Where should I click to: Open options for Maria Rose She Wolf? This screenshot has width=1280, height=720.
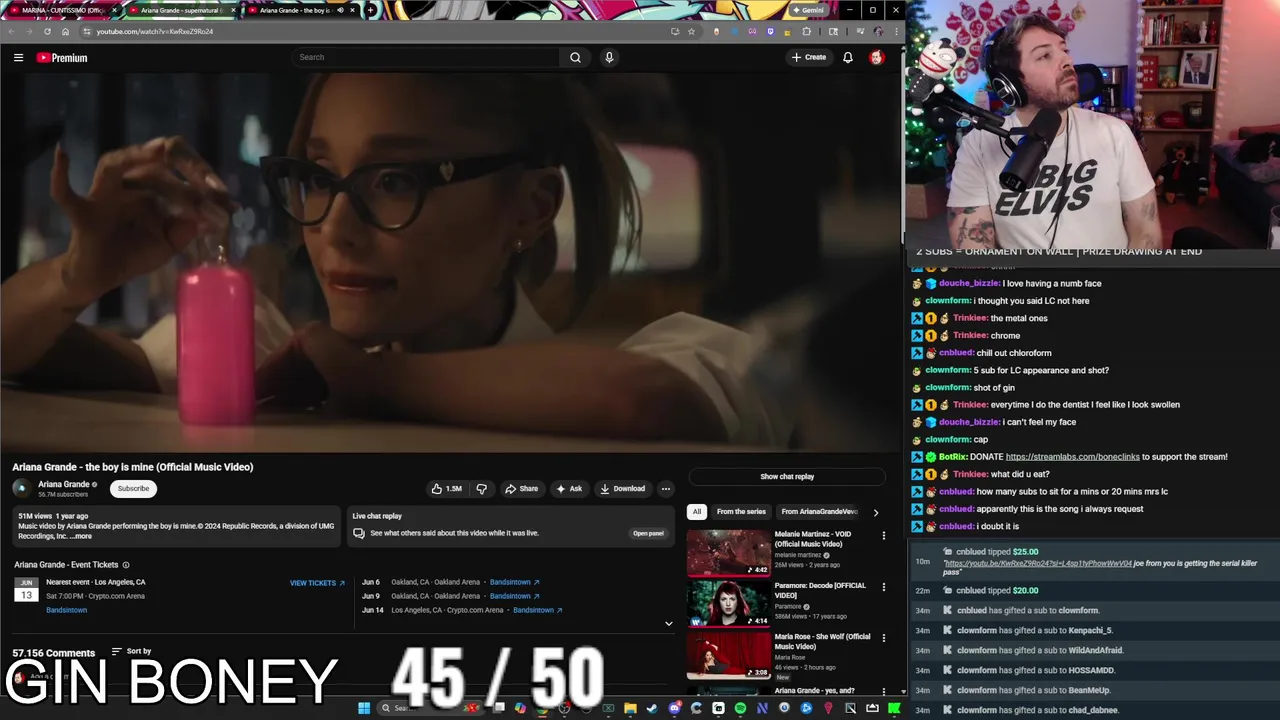[883, 638]
